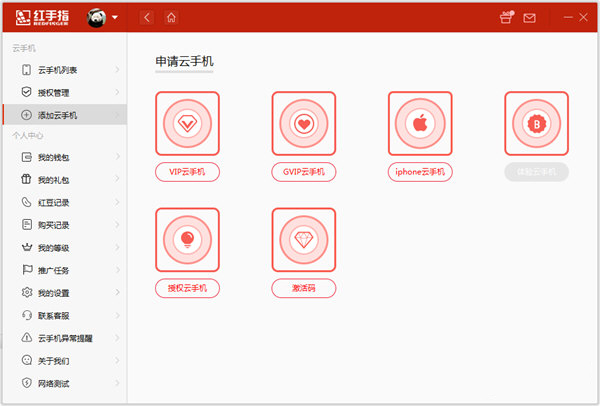
Task: Click the iphone云手机 button
Action: pos(420,172)
